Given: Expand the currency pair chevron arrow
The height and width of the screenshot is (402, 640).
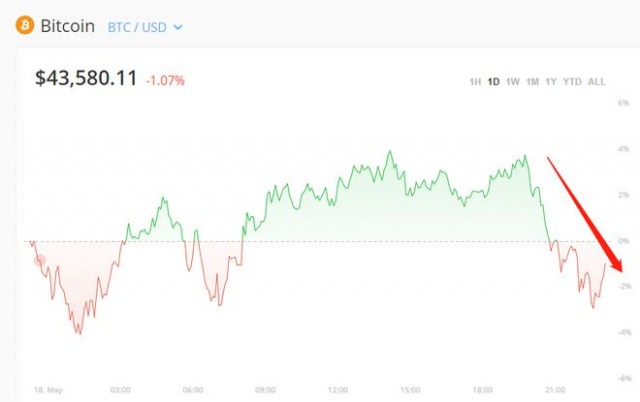Looking at the screenshot, I should (x=178, y=28).
